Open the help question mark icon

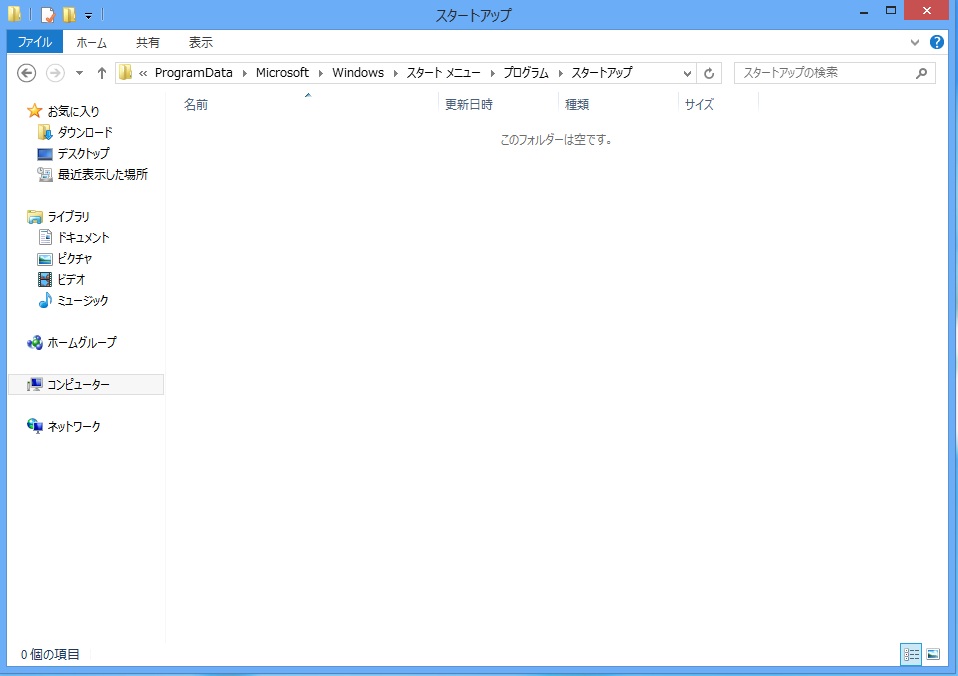[937, 43]
